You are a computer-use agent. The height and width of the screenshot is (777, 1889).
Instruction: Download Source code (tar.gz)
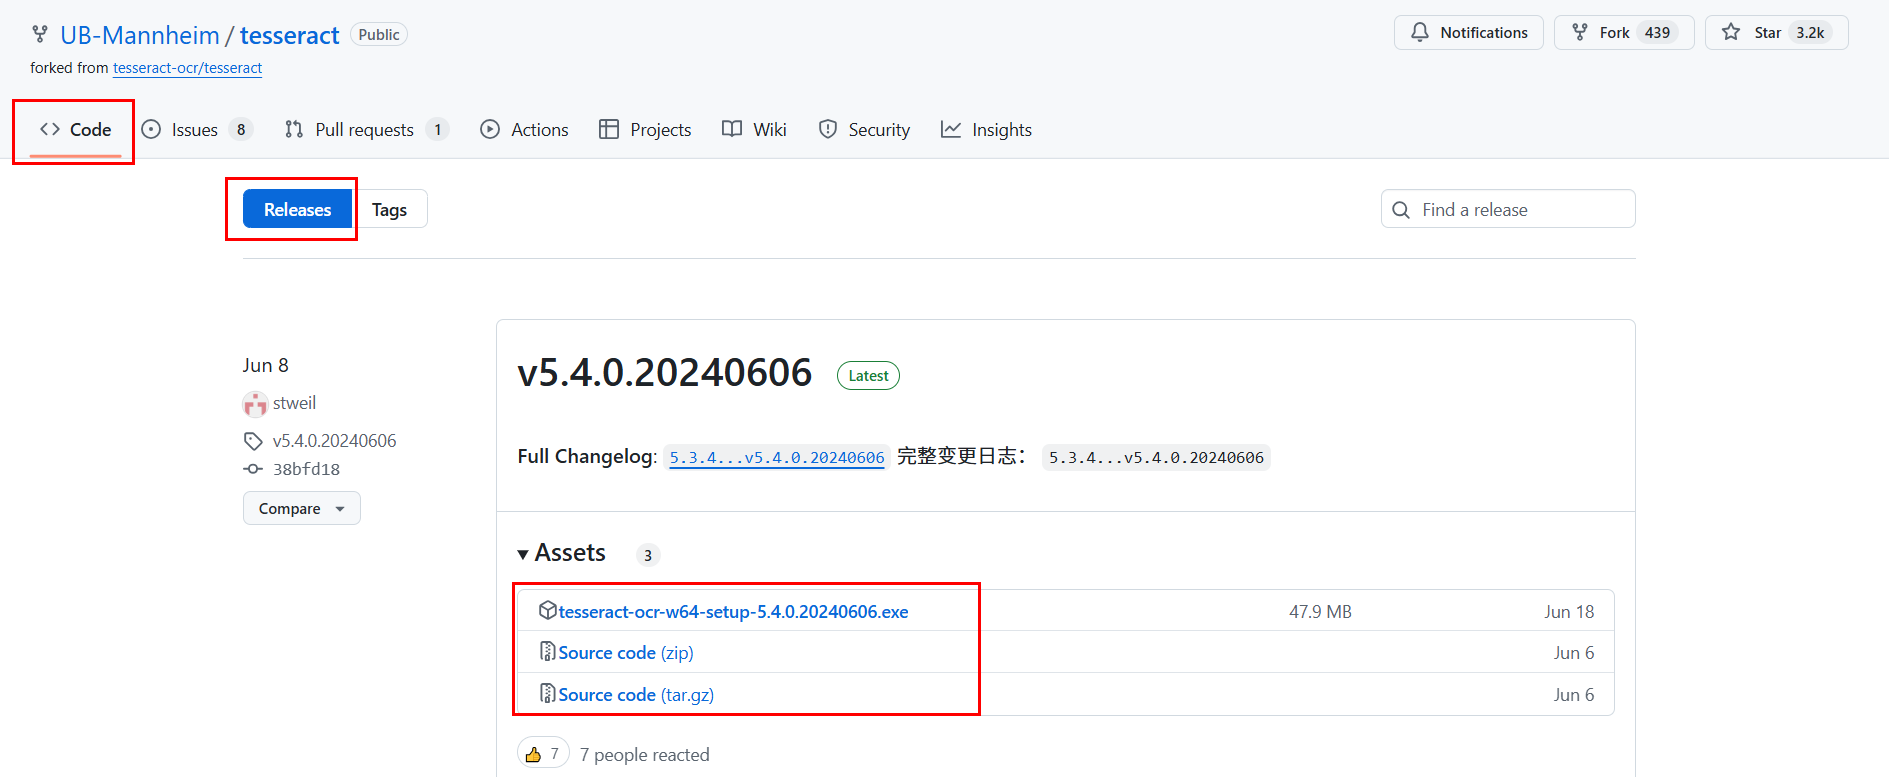pyautogui.click(x=636, y=695)
